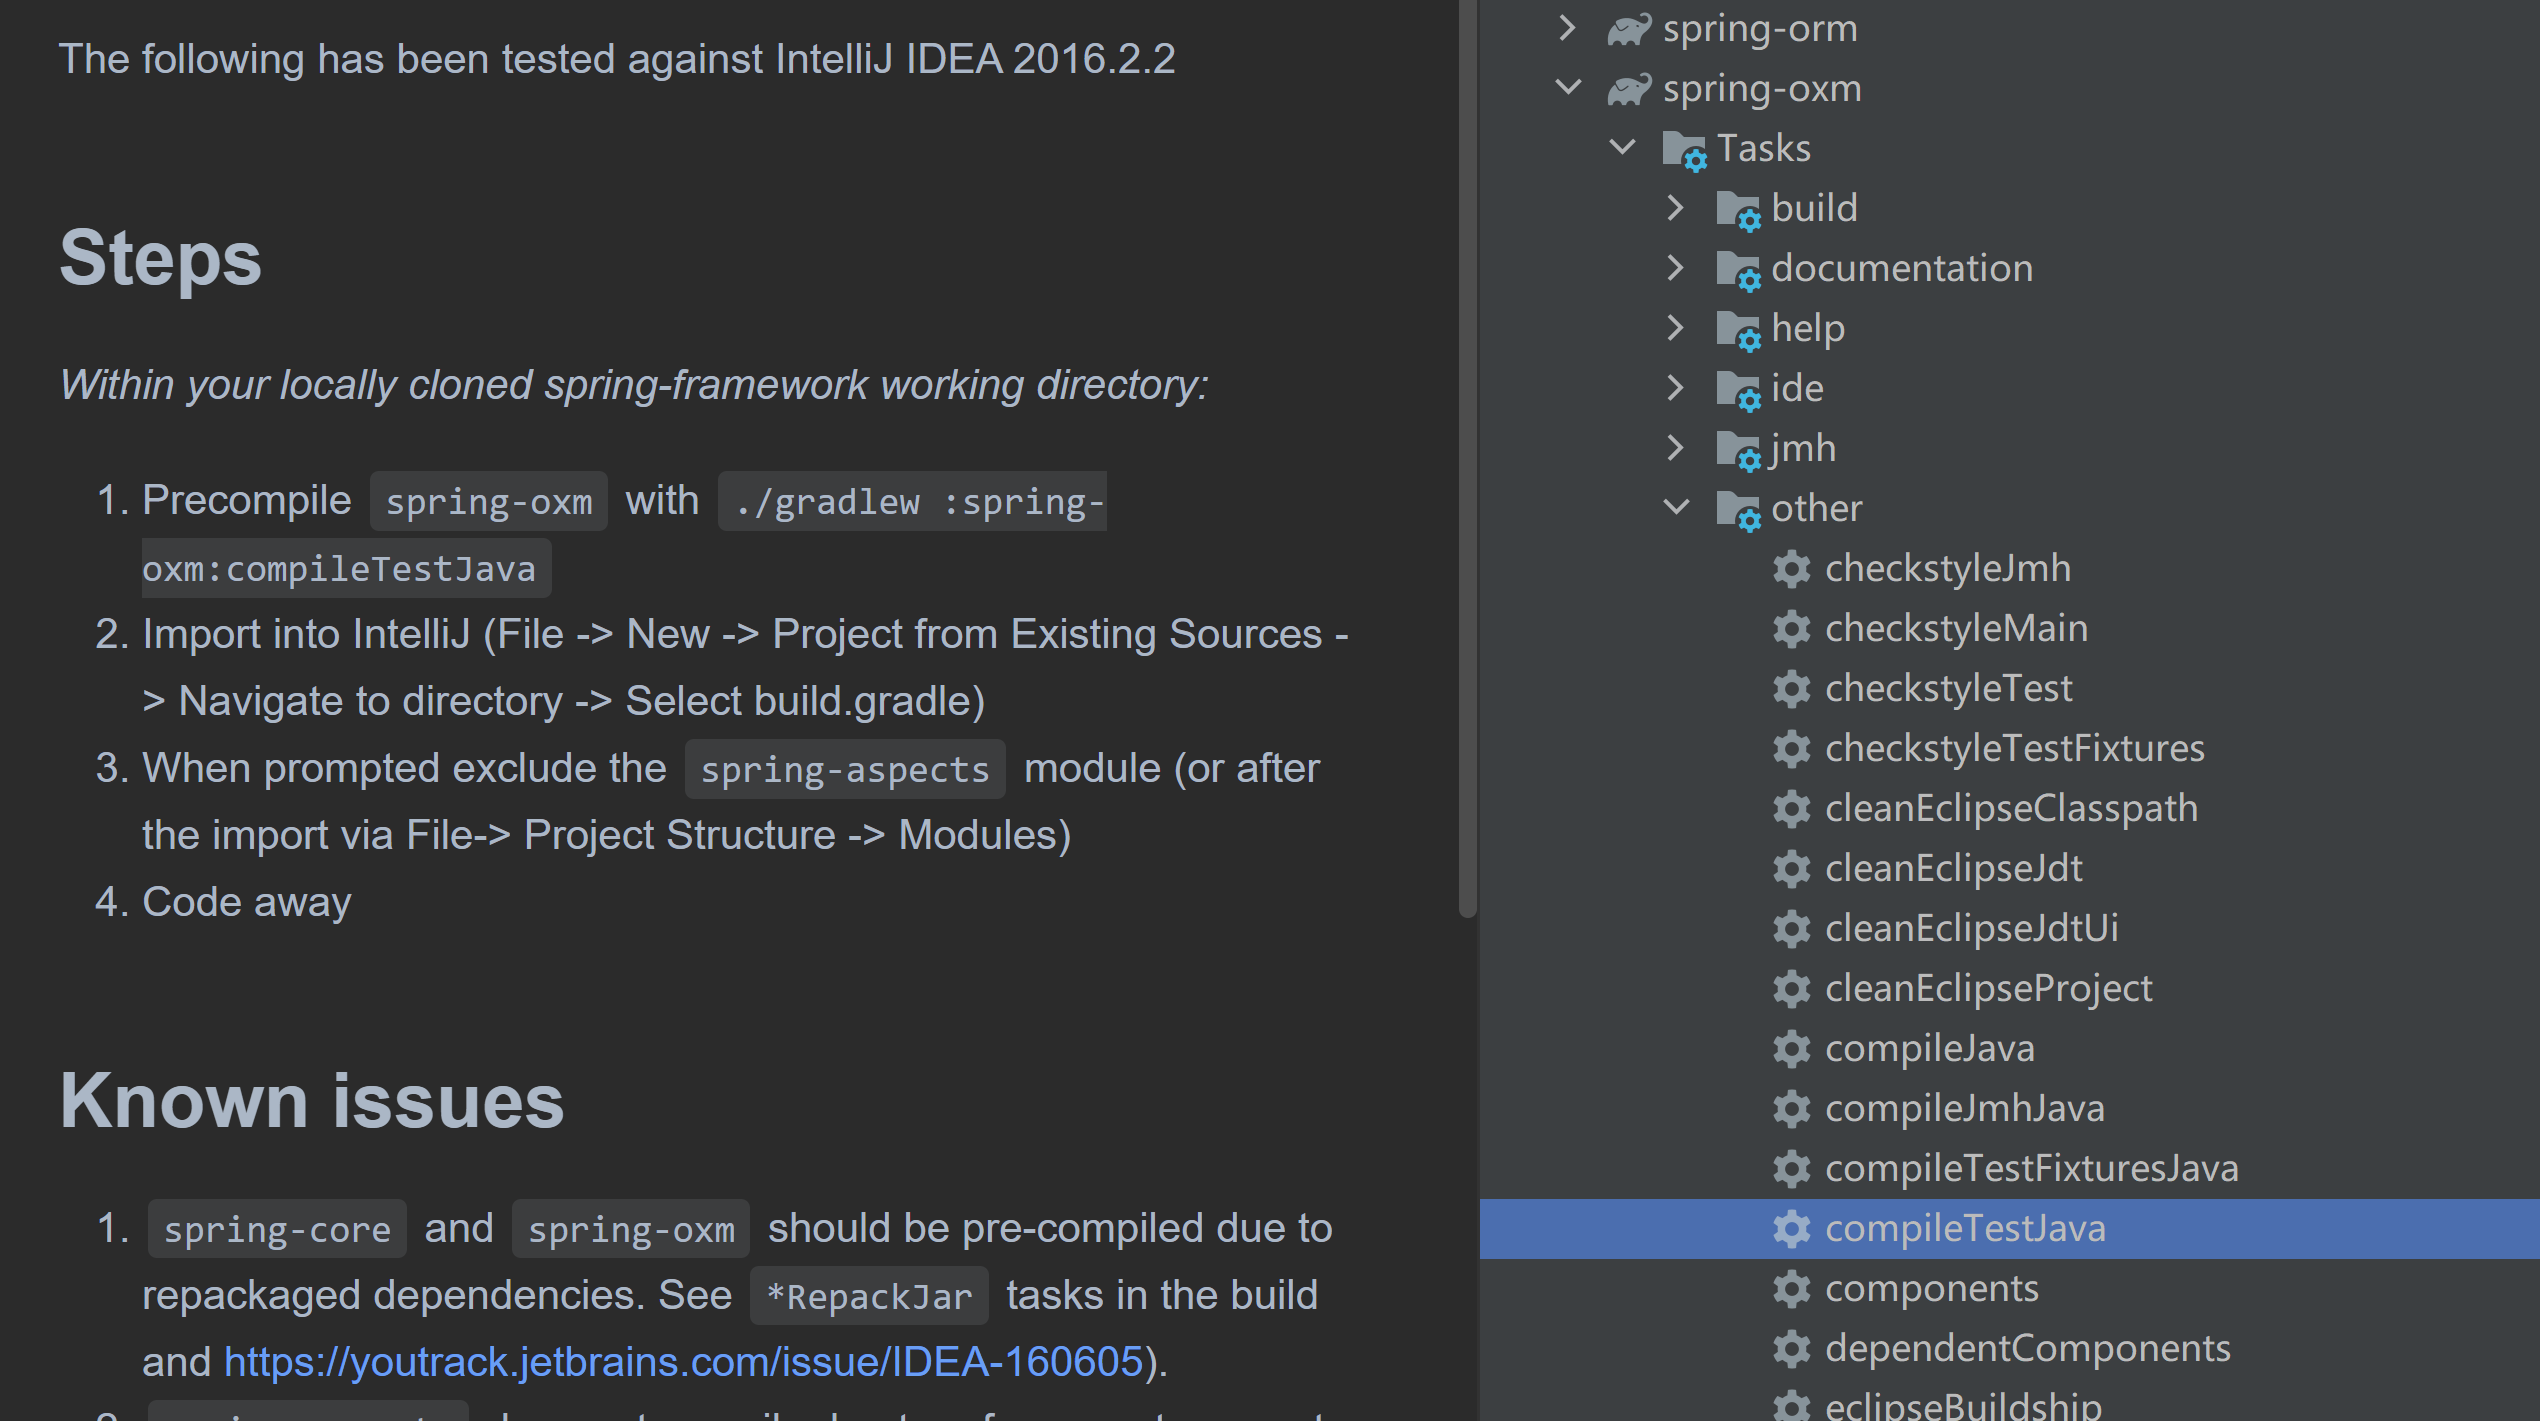Click gear icon beside checkstyleMain task
2540x1421 pixels.
(x=1792, y=629)
